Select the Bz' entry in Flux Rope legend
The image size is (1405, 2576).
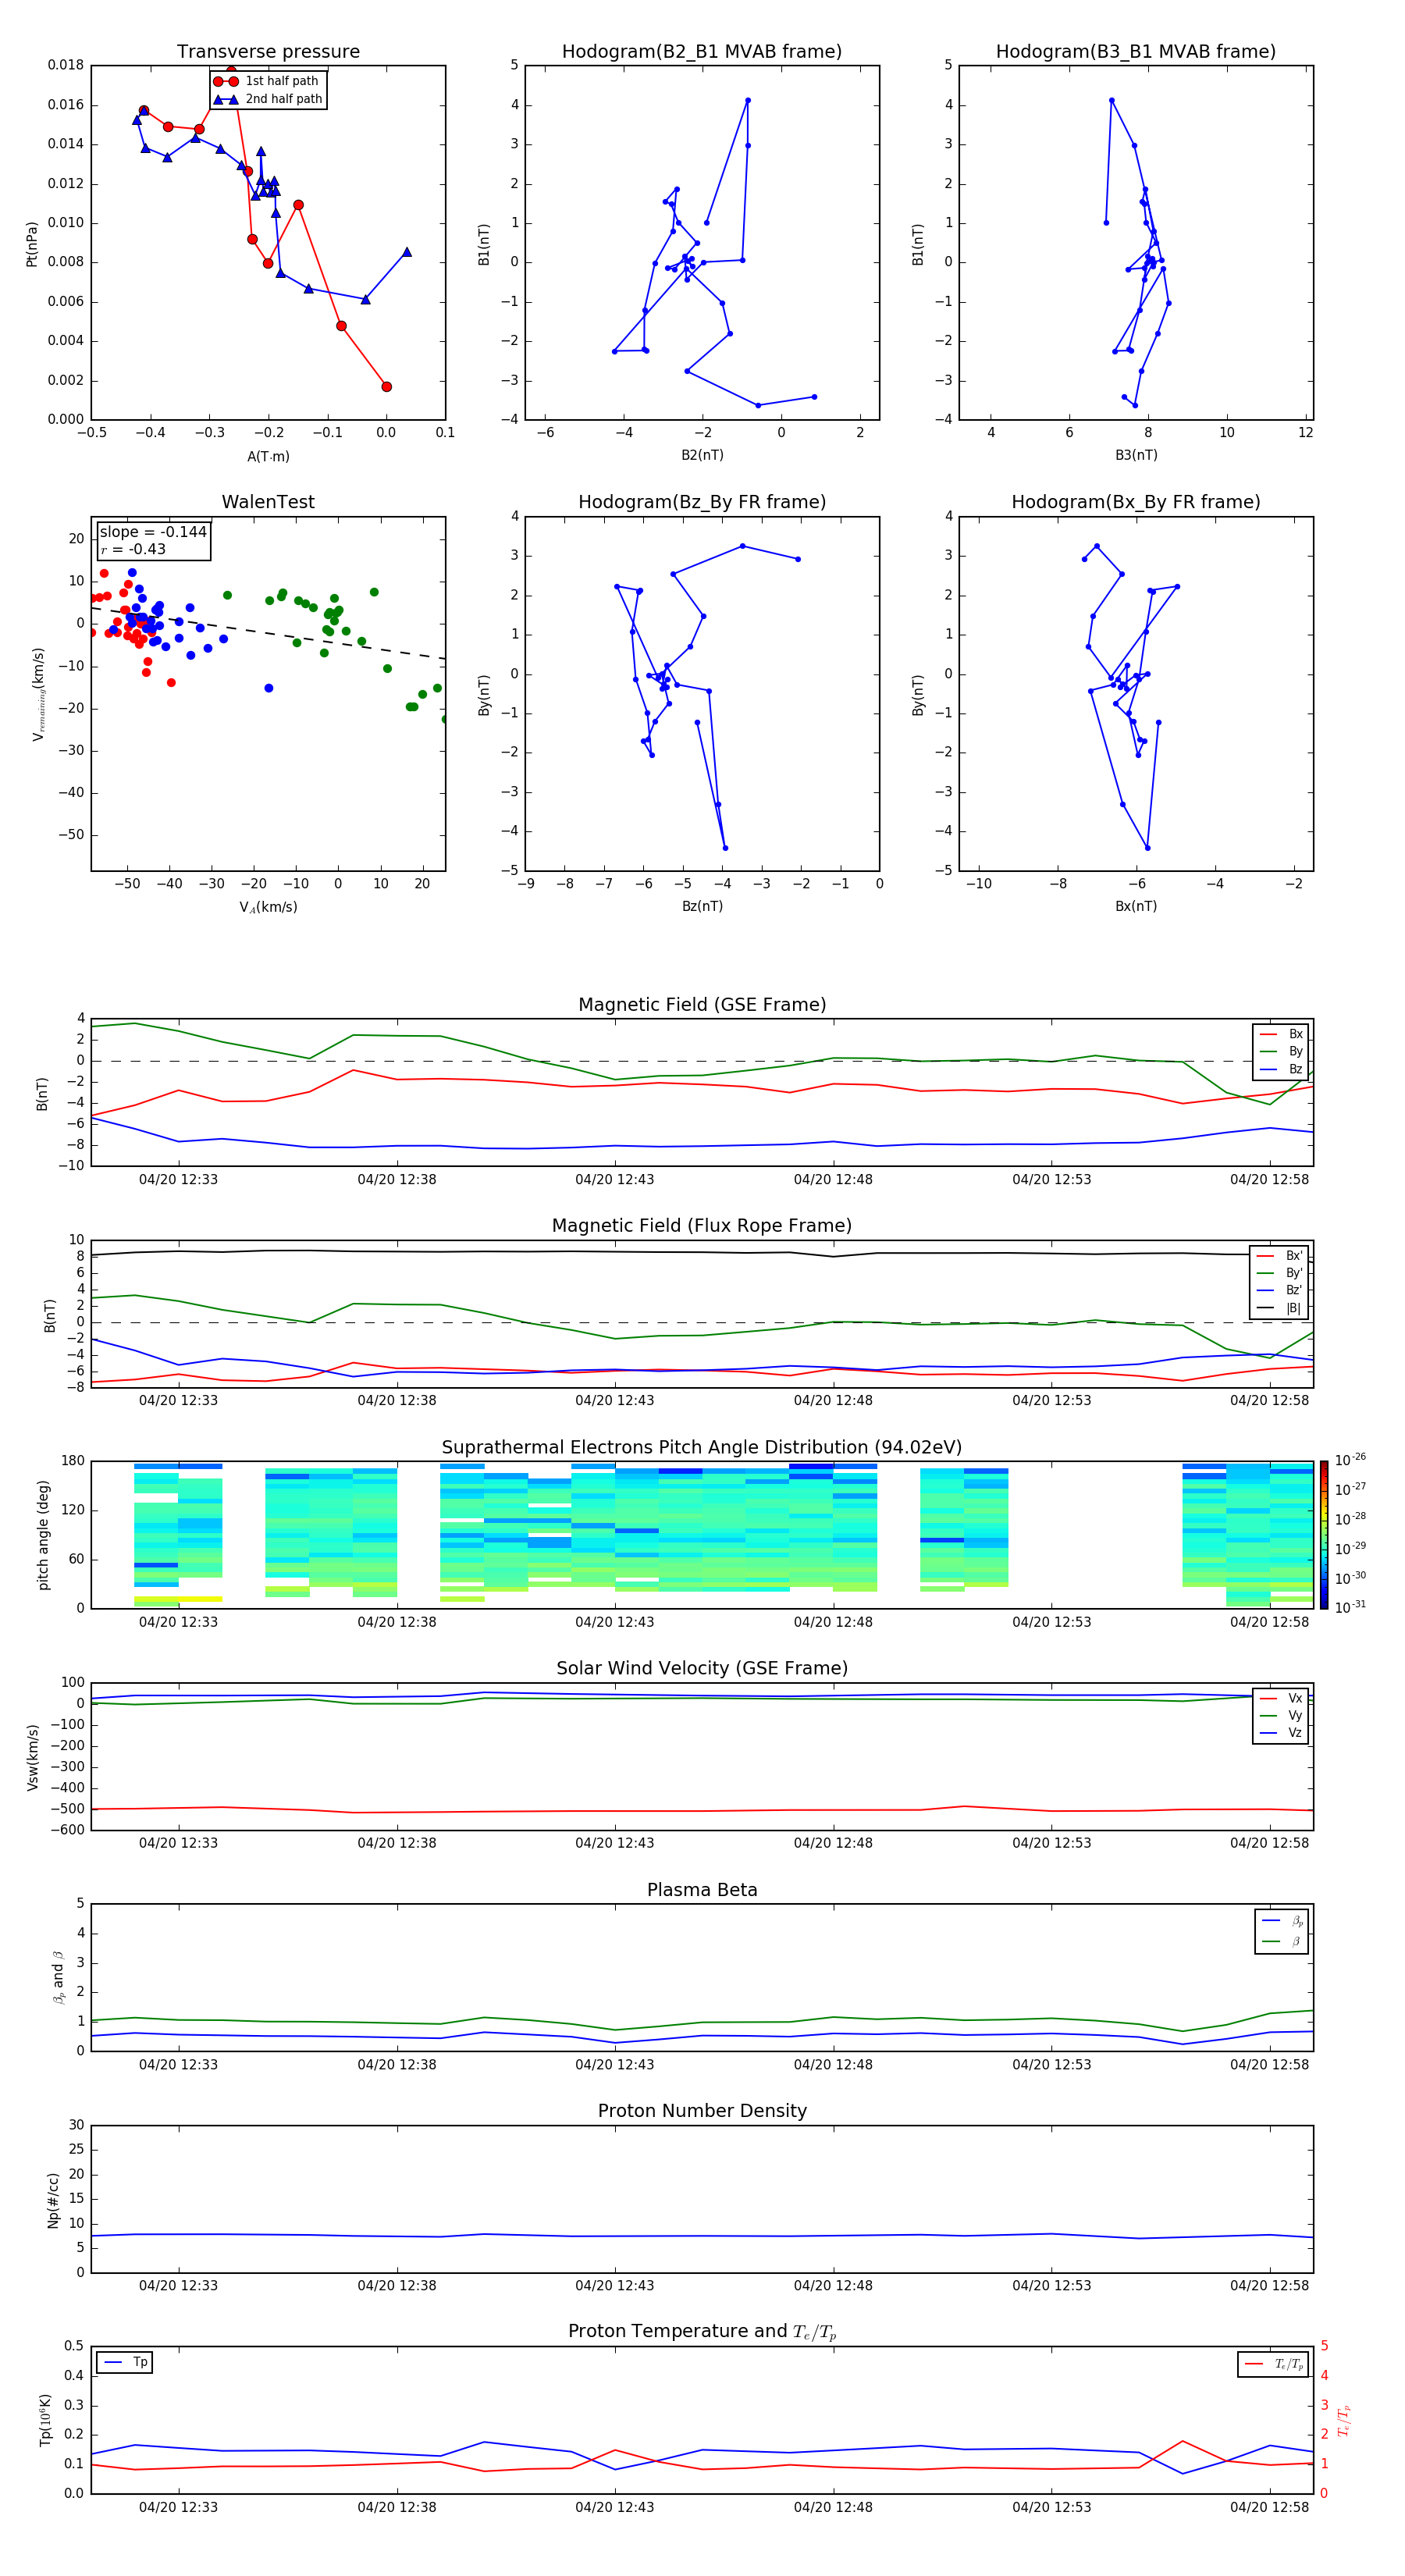(x=1280, y=1290)
